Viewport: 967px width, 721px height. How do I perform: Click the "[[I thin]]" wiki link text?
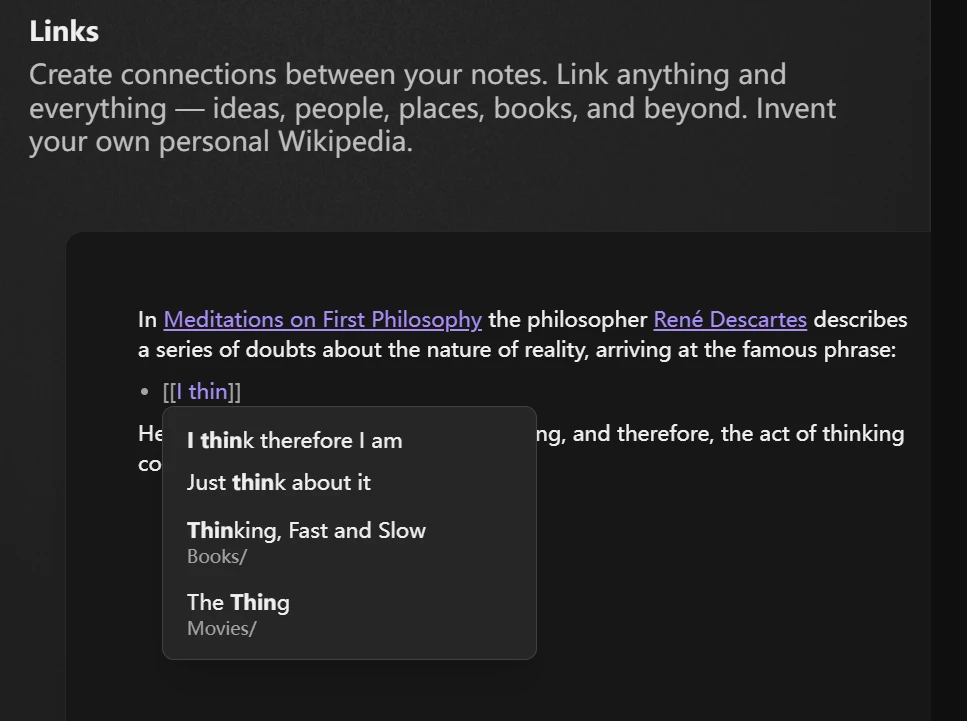point(203,391)
